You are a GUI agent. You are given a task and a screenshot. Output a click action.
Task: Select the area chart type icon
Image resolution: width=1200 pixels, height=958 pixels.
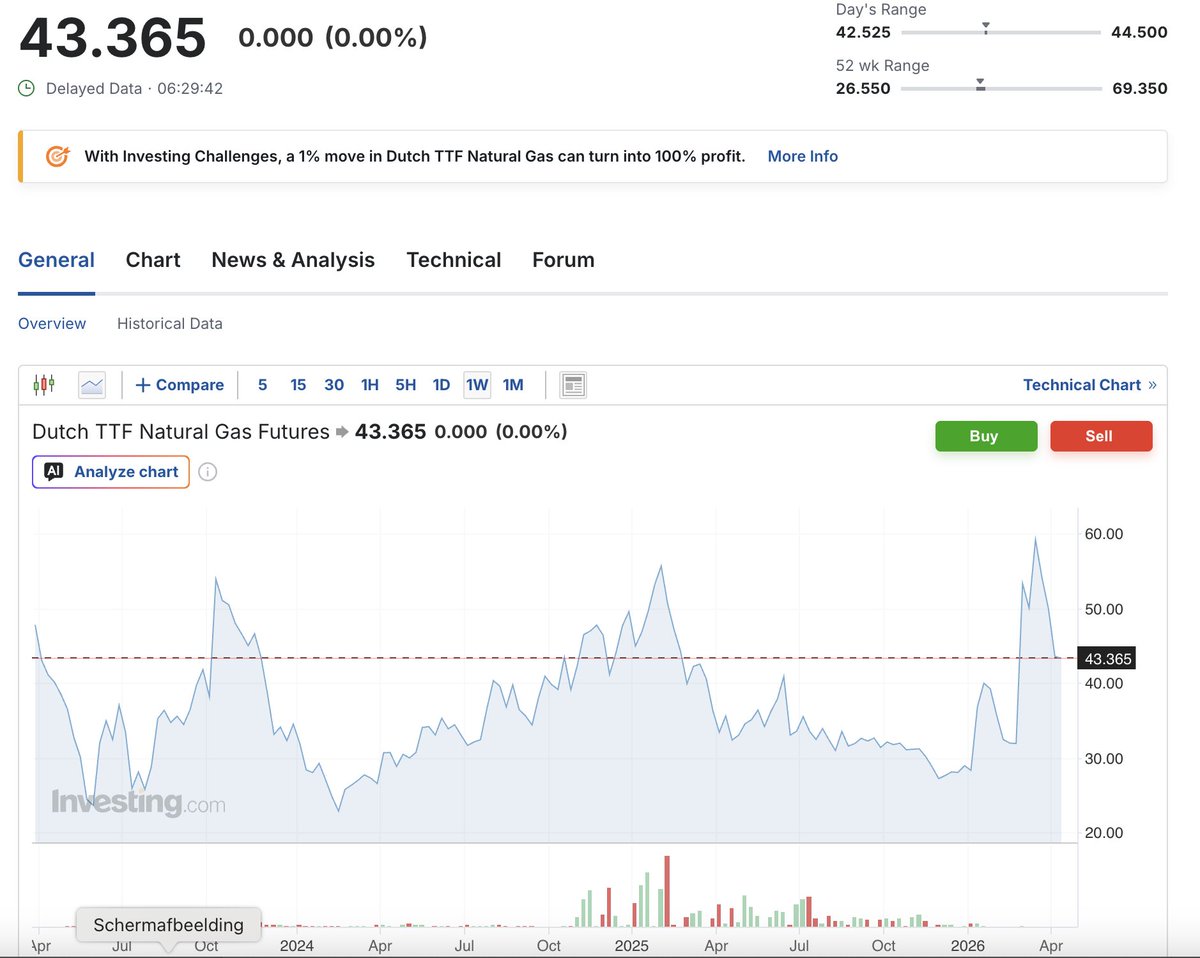click(x=92, y=384)
